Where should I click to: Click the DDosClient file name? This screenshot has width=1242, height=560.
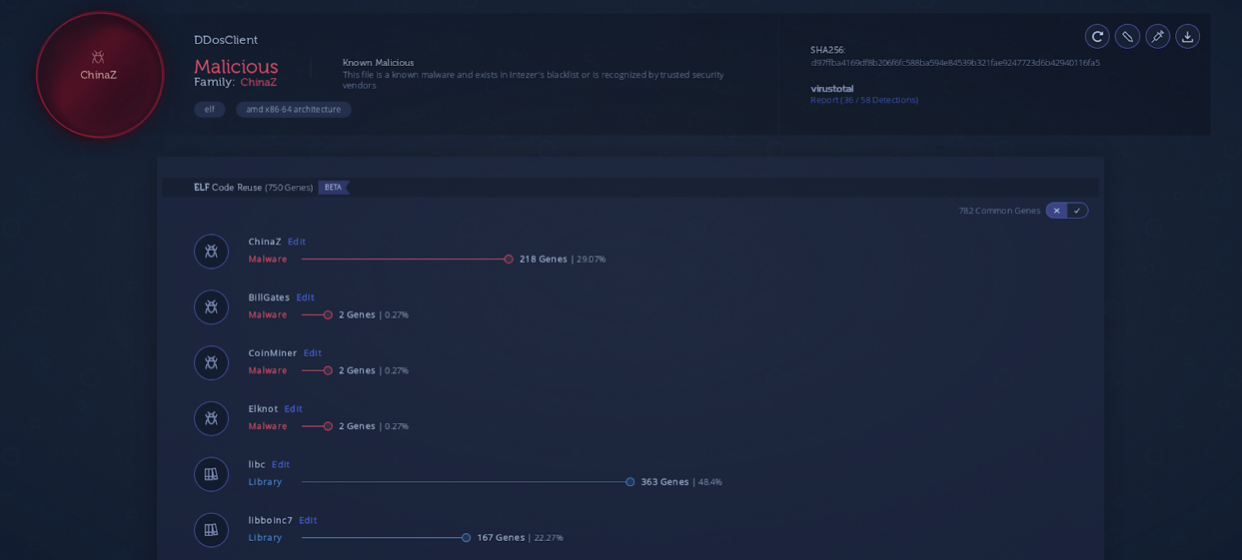coord(226,40)
